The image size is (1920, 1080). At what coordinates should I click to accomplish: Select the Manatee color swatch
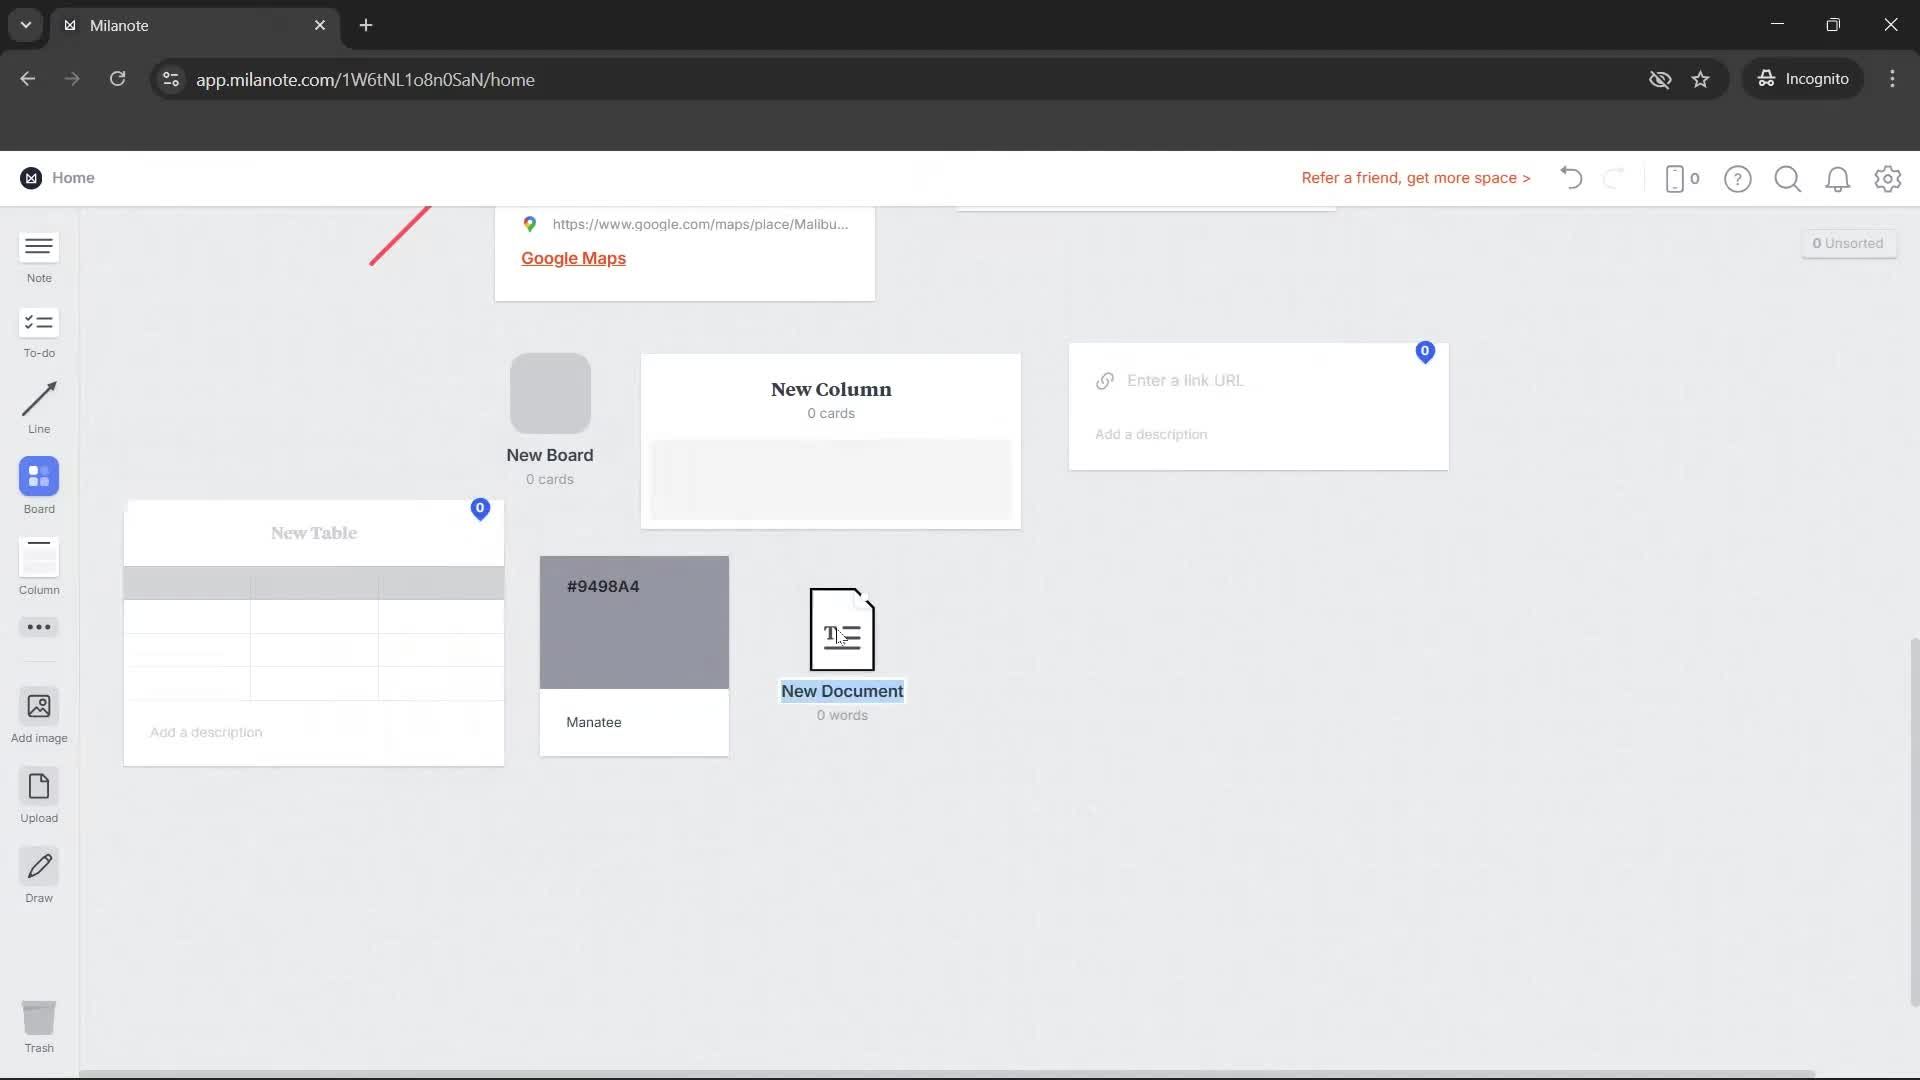pos(633,621)
